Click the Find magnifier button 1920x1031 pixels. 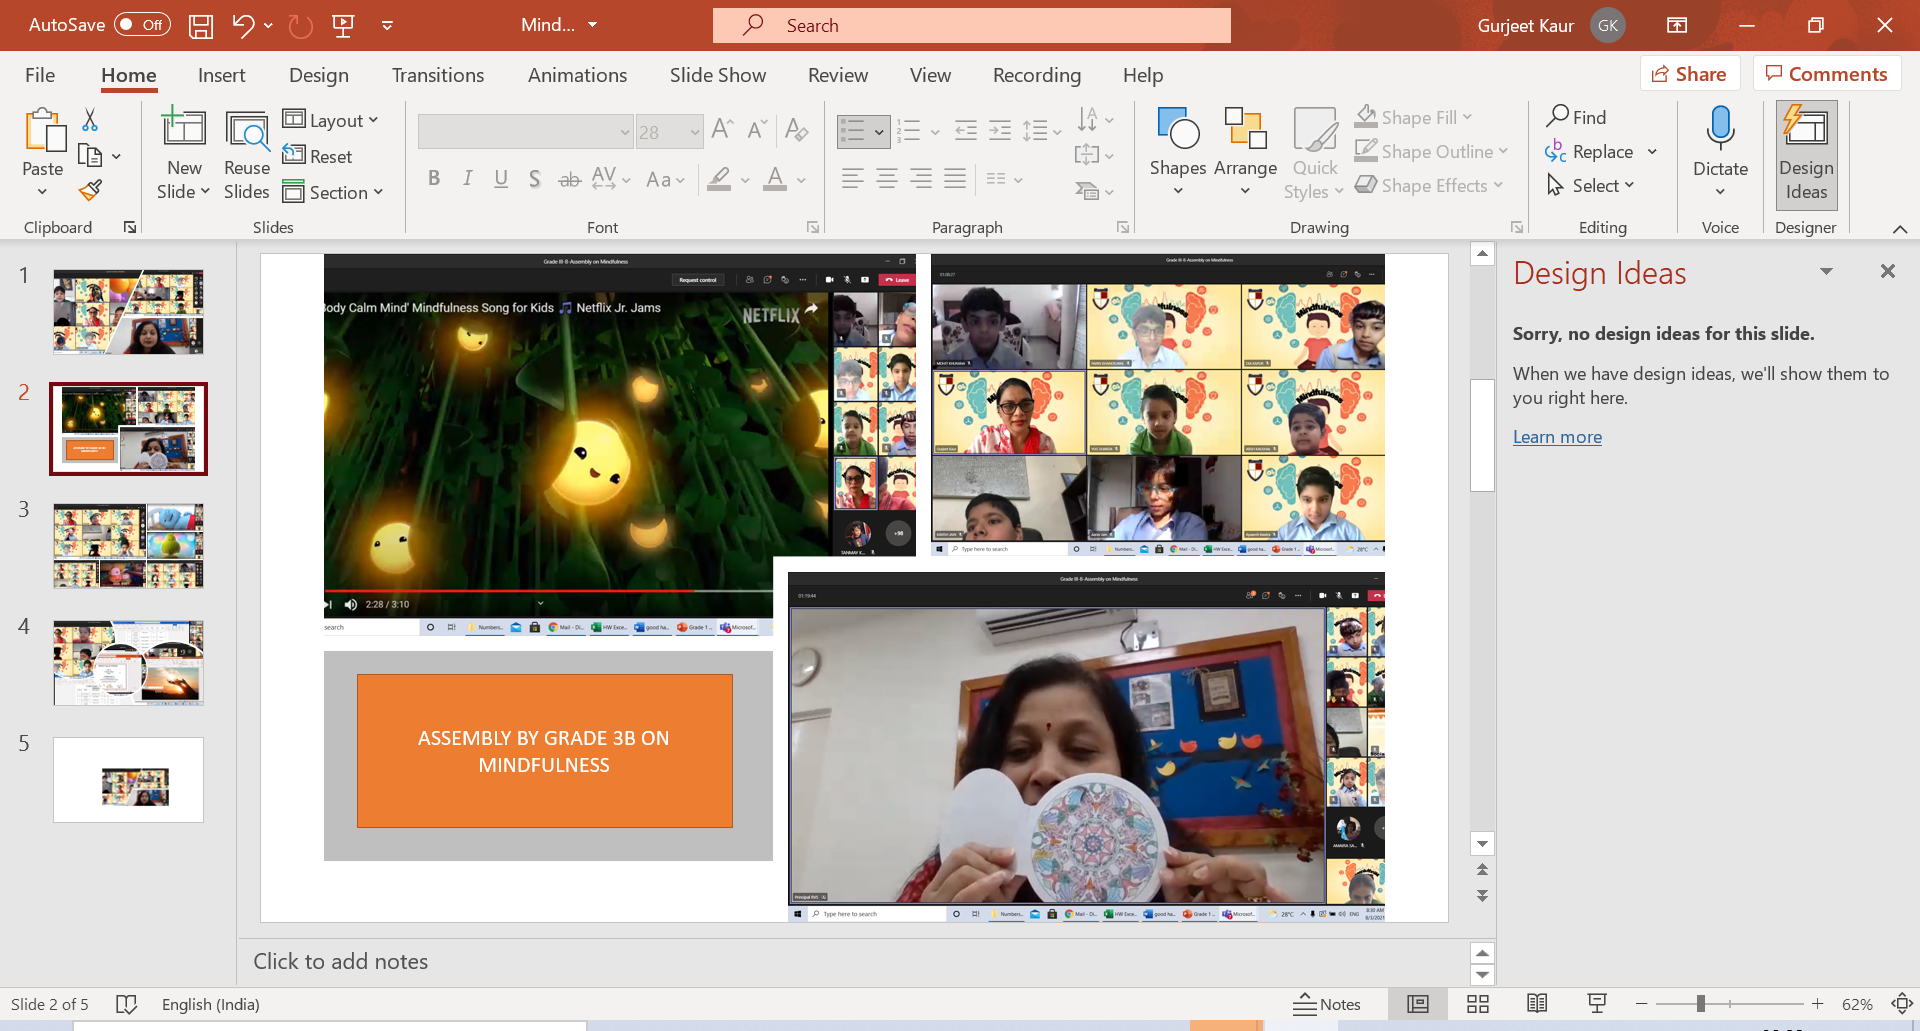(1576, 117)
